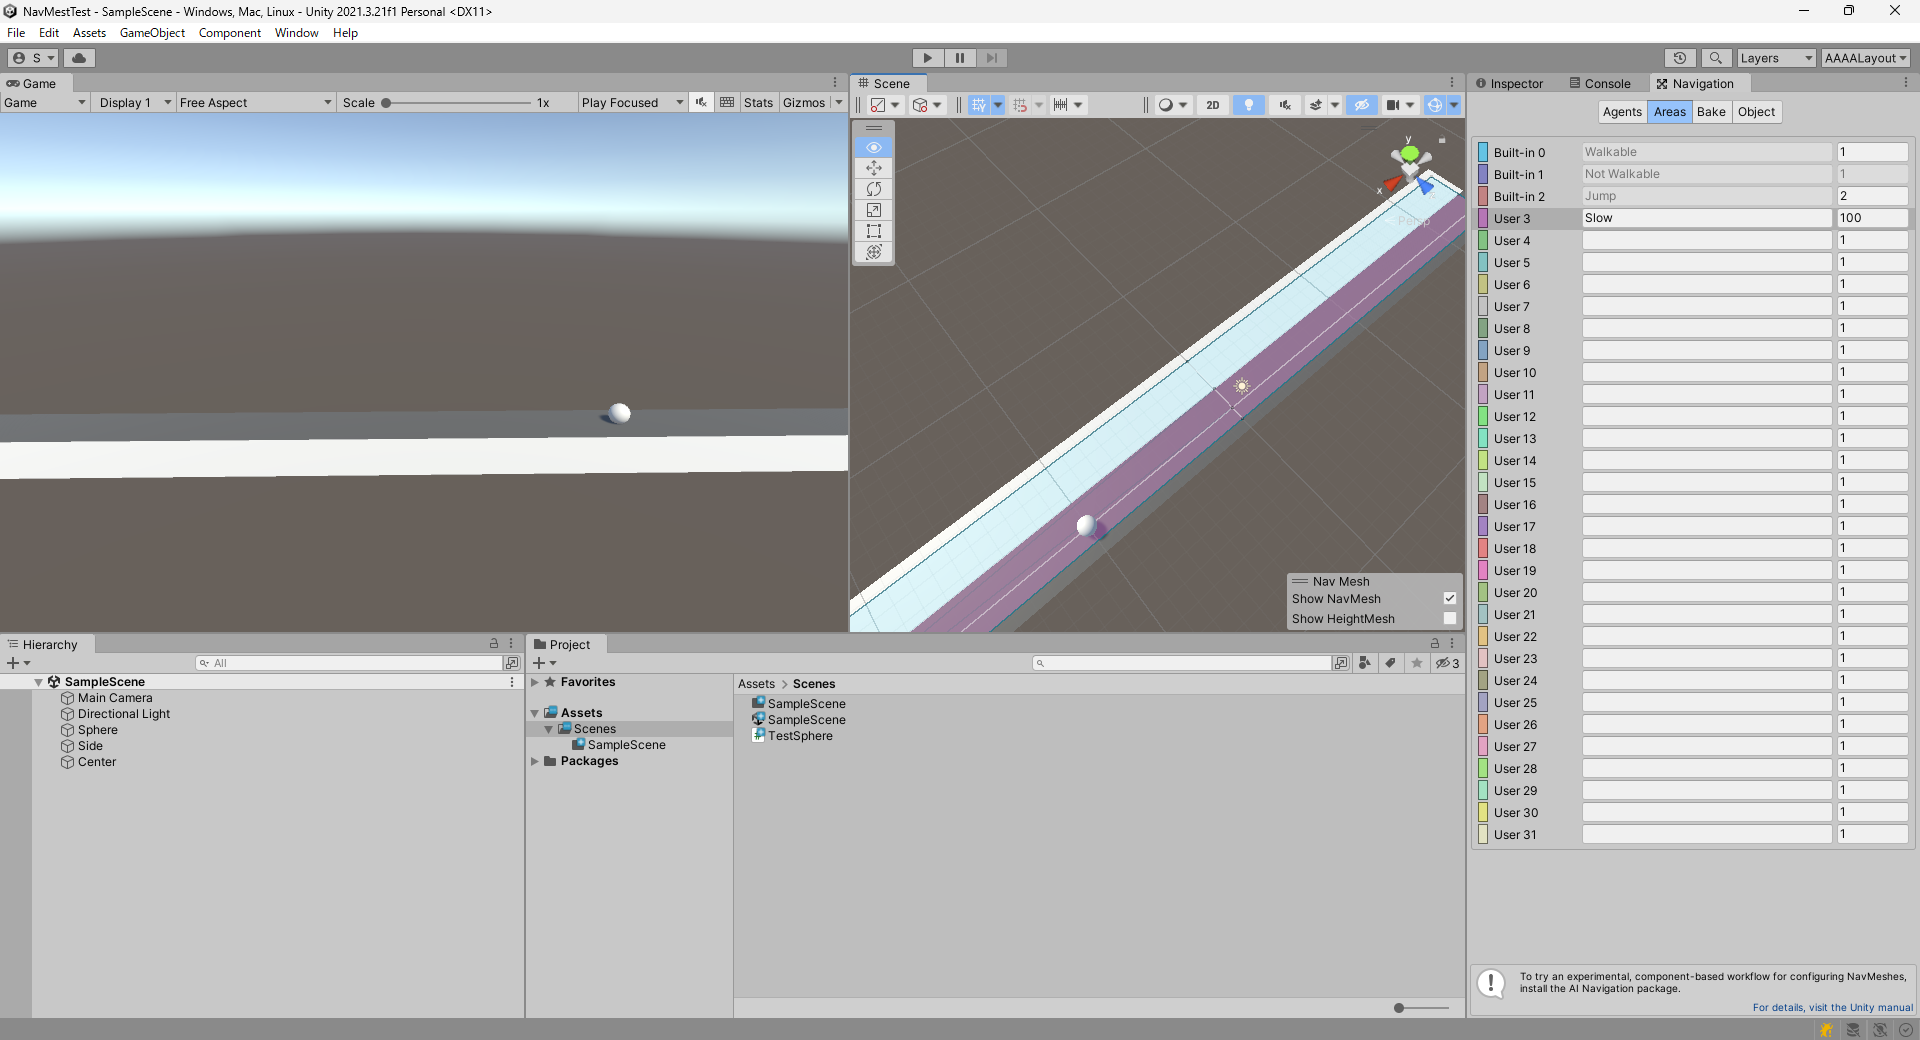Open the Game view shortcuts keyboard icon
Screen dimensions: 1920x1040
727,103
